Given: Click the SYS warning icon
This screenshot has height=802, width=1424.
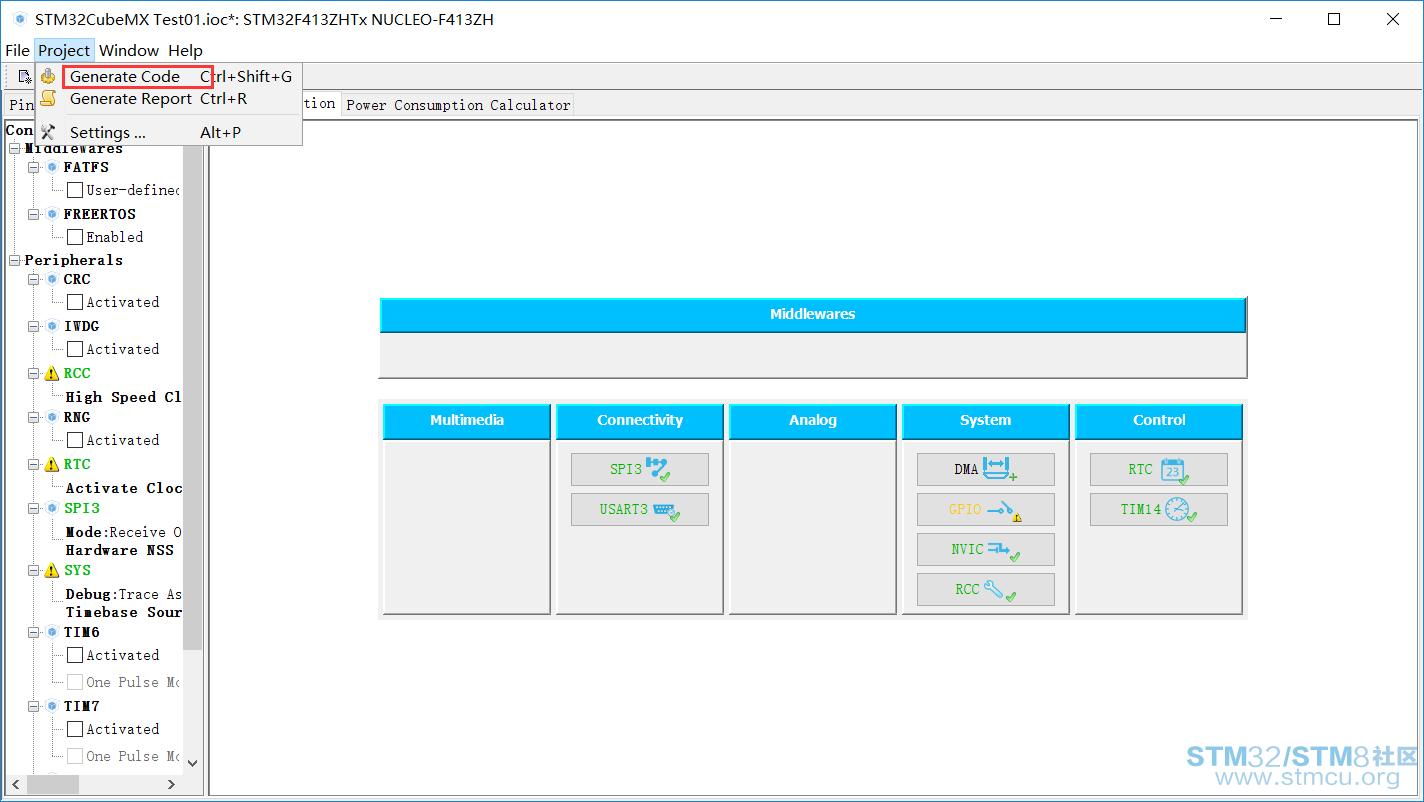Looking at the screenshot, I should pos(52,570).
